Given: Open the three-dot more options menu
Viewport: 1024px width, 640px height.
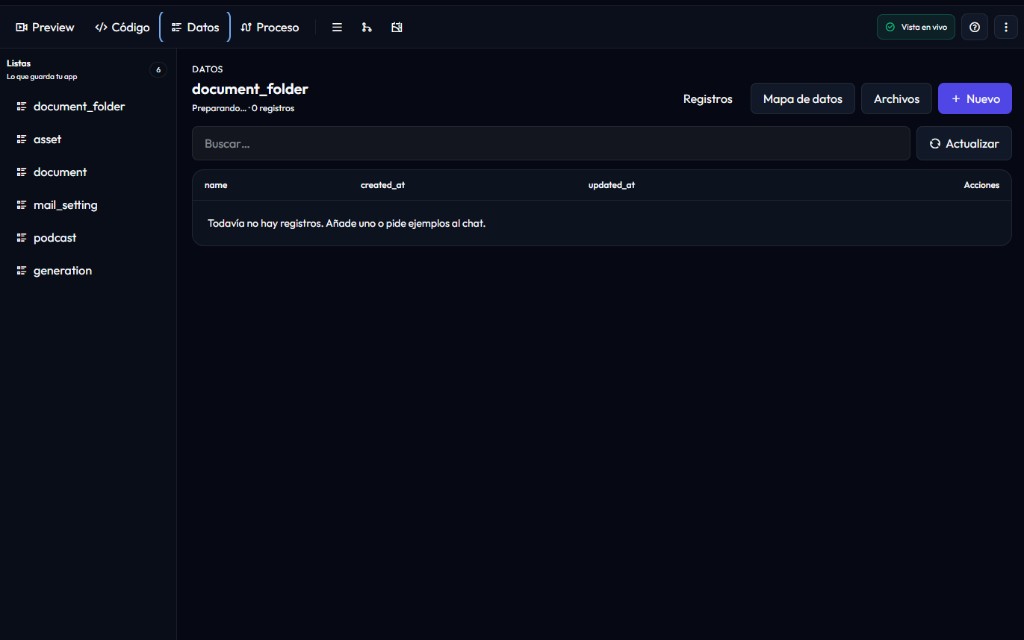Looking at the screenshot, I should click(1006, 27).
